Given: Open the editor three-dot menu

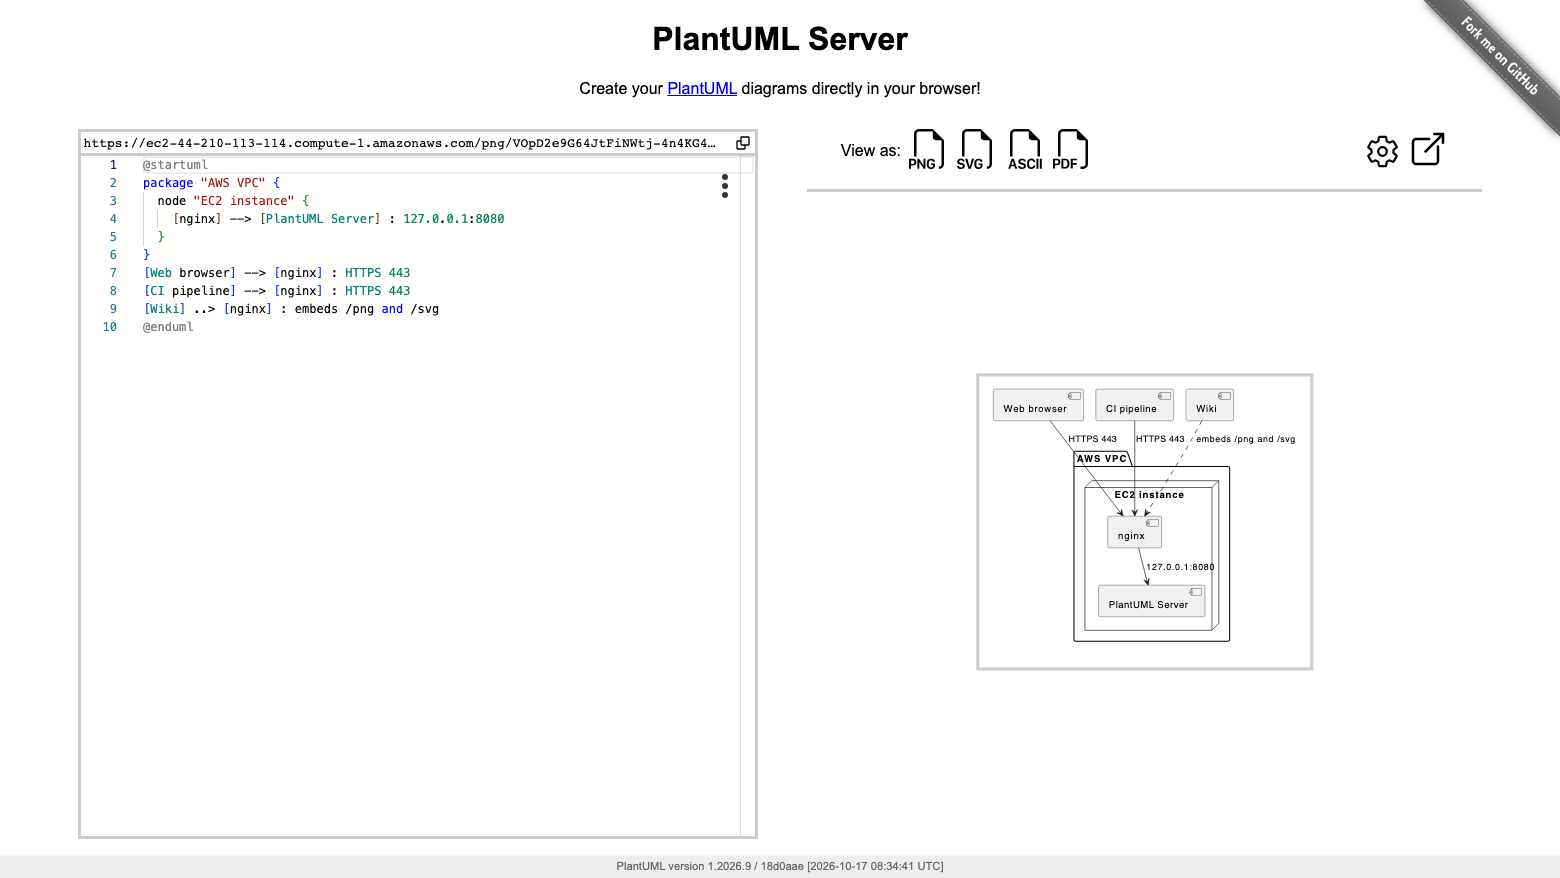Looking at the screenshot, I should (x=725, y=186).
